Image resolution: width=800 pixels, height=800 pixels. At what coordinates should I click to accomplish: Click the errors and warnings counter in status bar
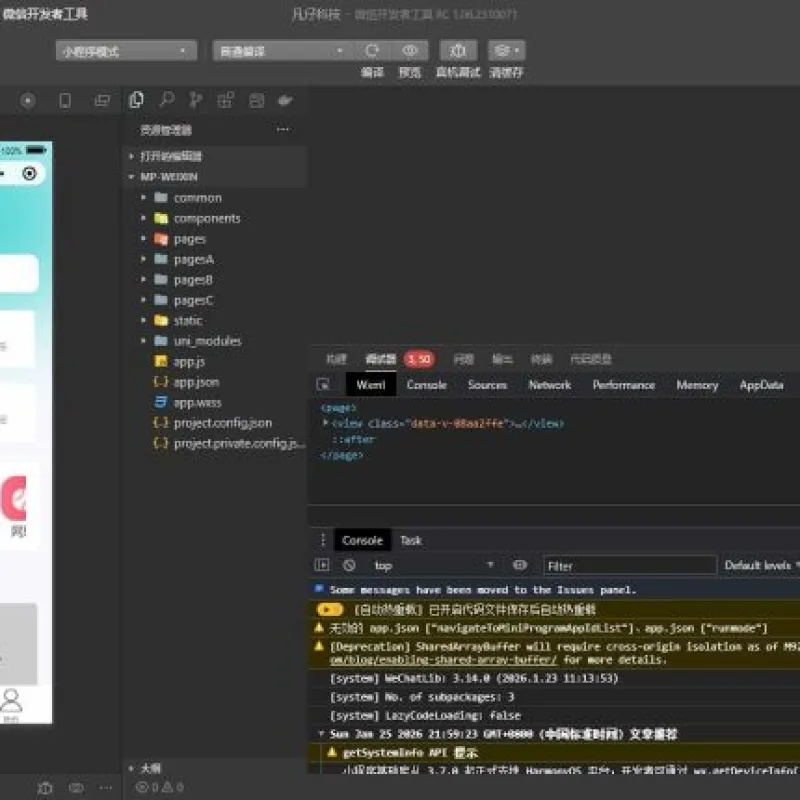(160, 787)
